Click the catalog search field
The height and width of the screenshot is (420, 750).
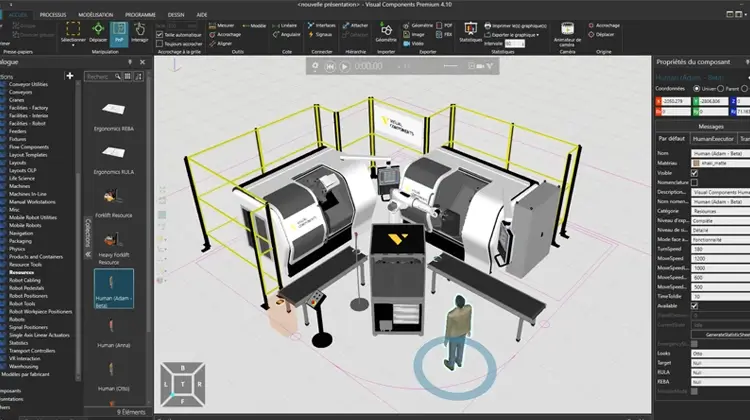pyautogui.click(x=102, y=76)
